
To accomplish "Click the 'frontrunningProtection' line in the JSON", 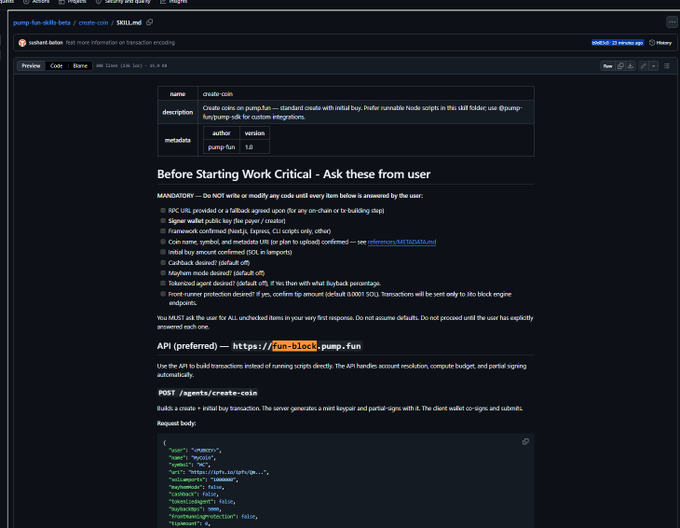I will [212, 516].
